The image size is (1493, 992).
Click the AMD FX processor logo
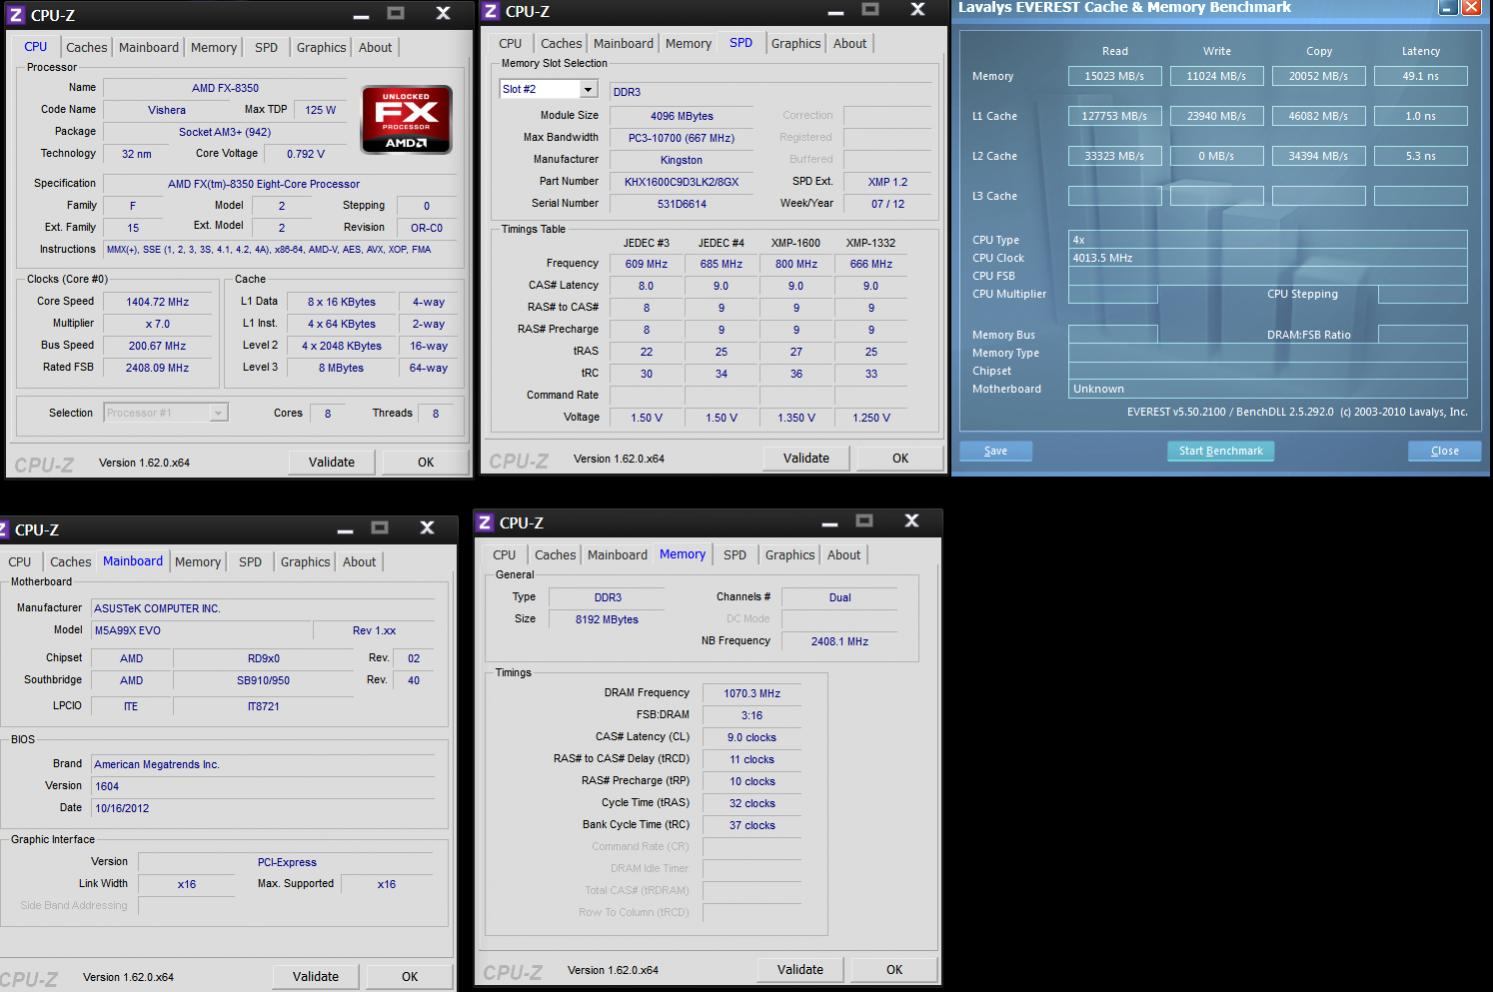[407, 120]
